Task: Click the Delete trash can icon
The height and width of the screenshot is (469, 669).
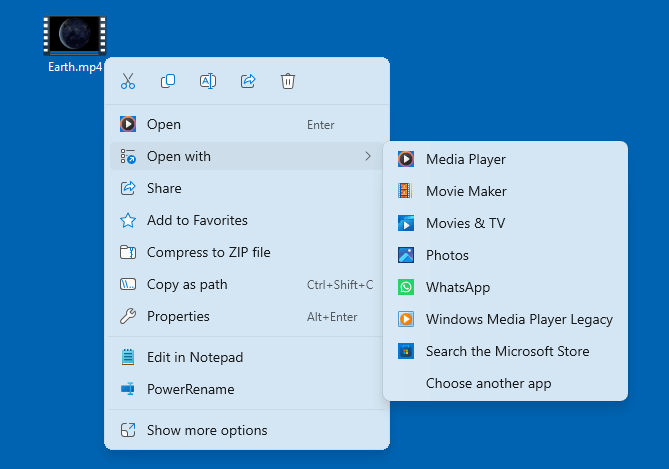Action: point(288,81)
